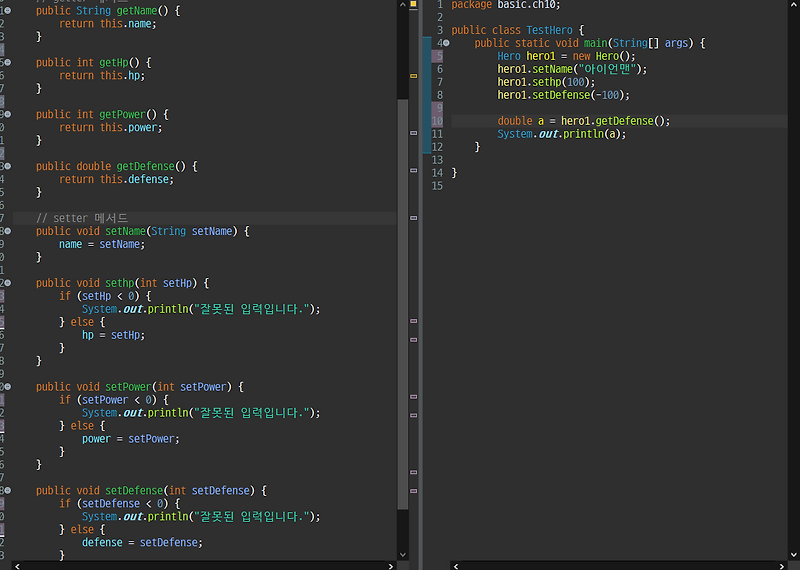Collapse the getPower() method fold toggle
This screenshot has height=570, width=800.
tap(8, 114)
